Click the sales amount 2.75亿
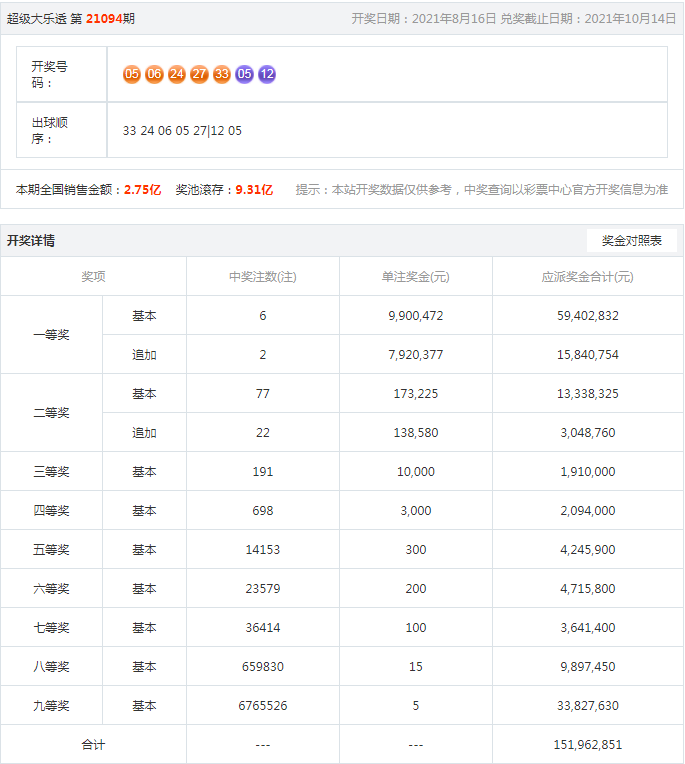Image resolution: width=685 pixels, height=764 pixels. tap(143, 190)
